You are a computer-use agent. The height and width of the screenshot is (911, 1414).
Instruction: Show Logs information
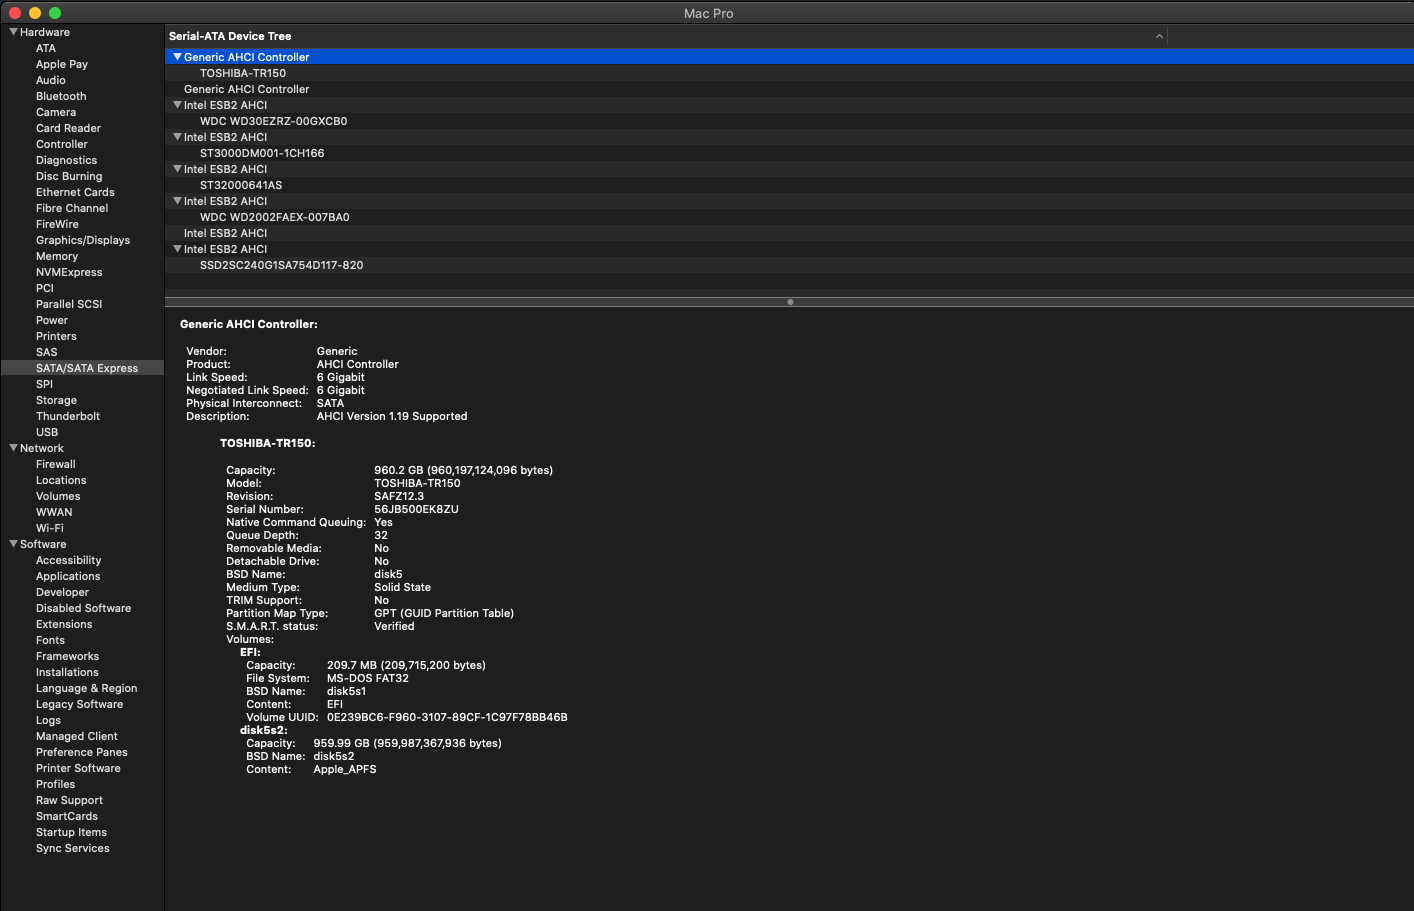click(x=48, y=720)
